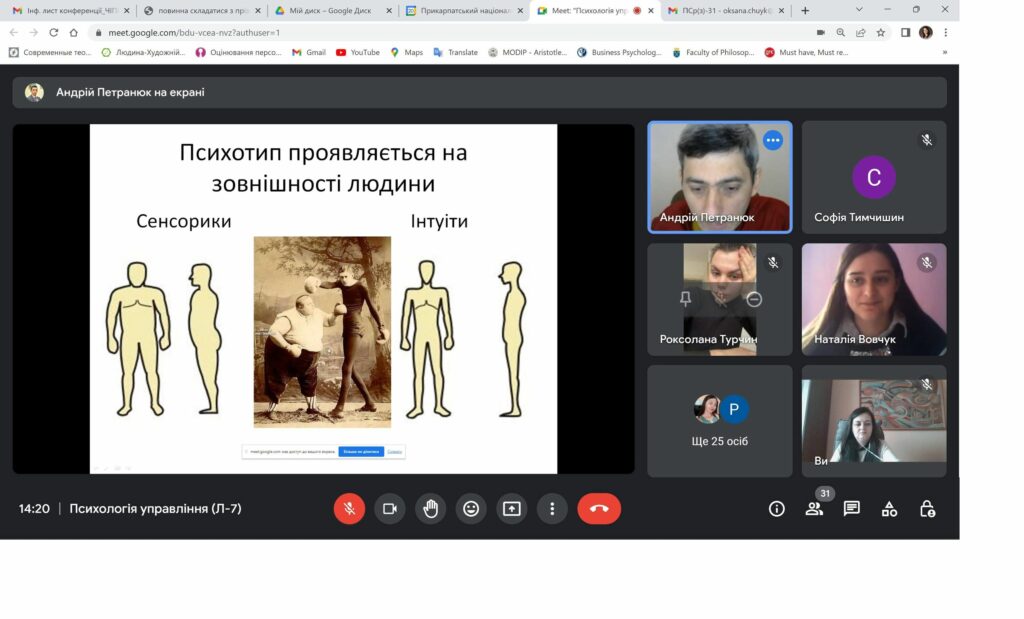Raise hand in the meeting
The width and height of the screenshot is (1024, 619).
(x=430, y=509)
